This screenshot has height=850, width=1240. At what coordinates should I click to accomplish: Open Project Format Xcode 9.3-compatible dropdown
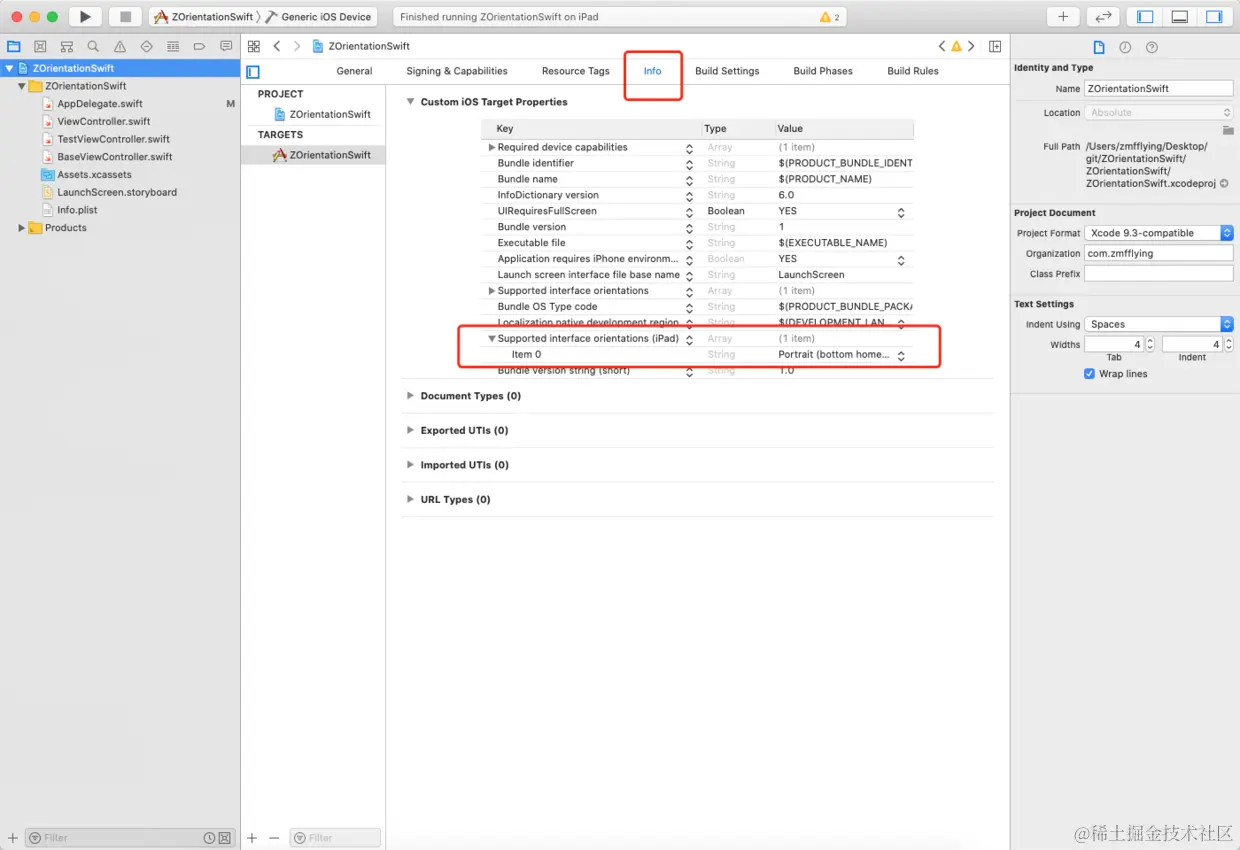click(x=1159, y=233)
